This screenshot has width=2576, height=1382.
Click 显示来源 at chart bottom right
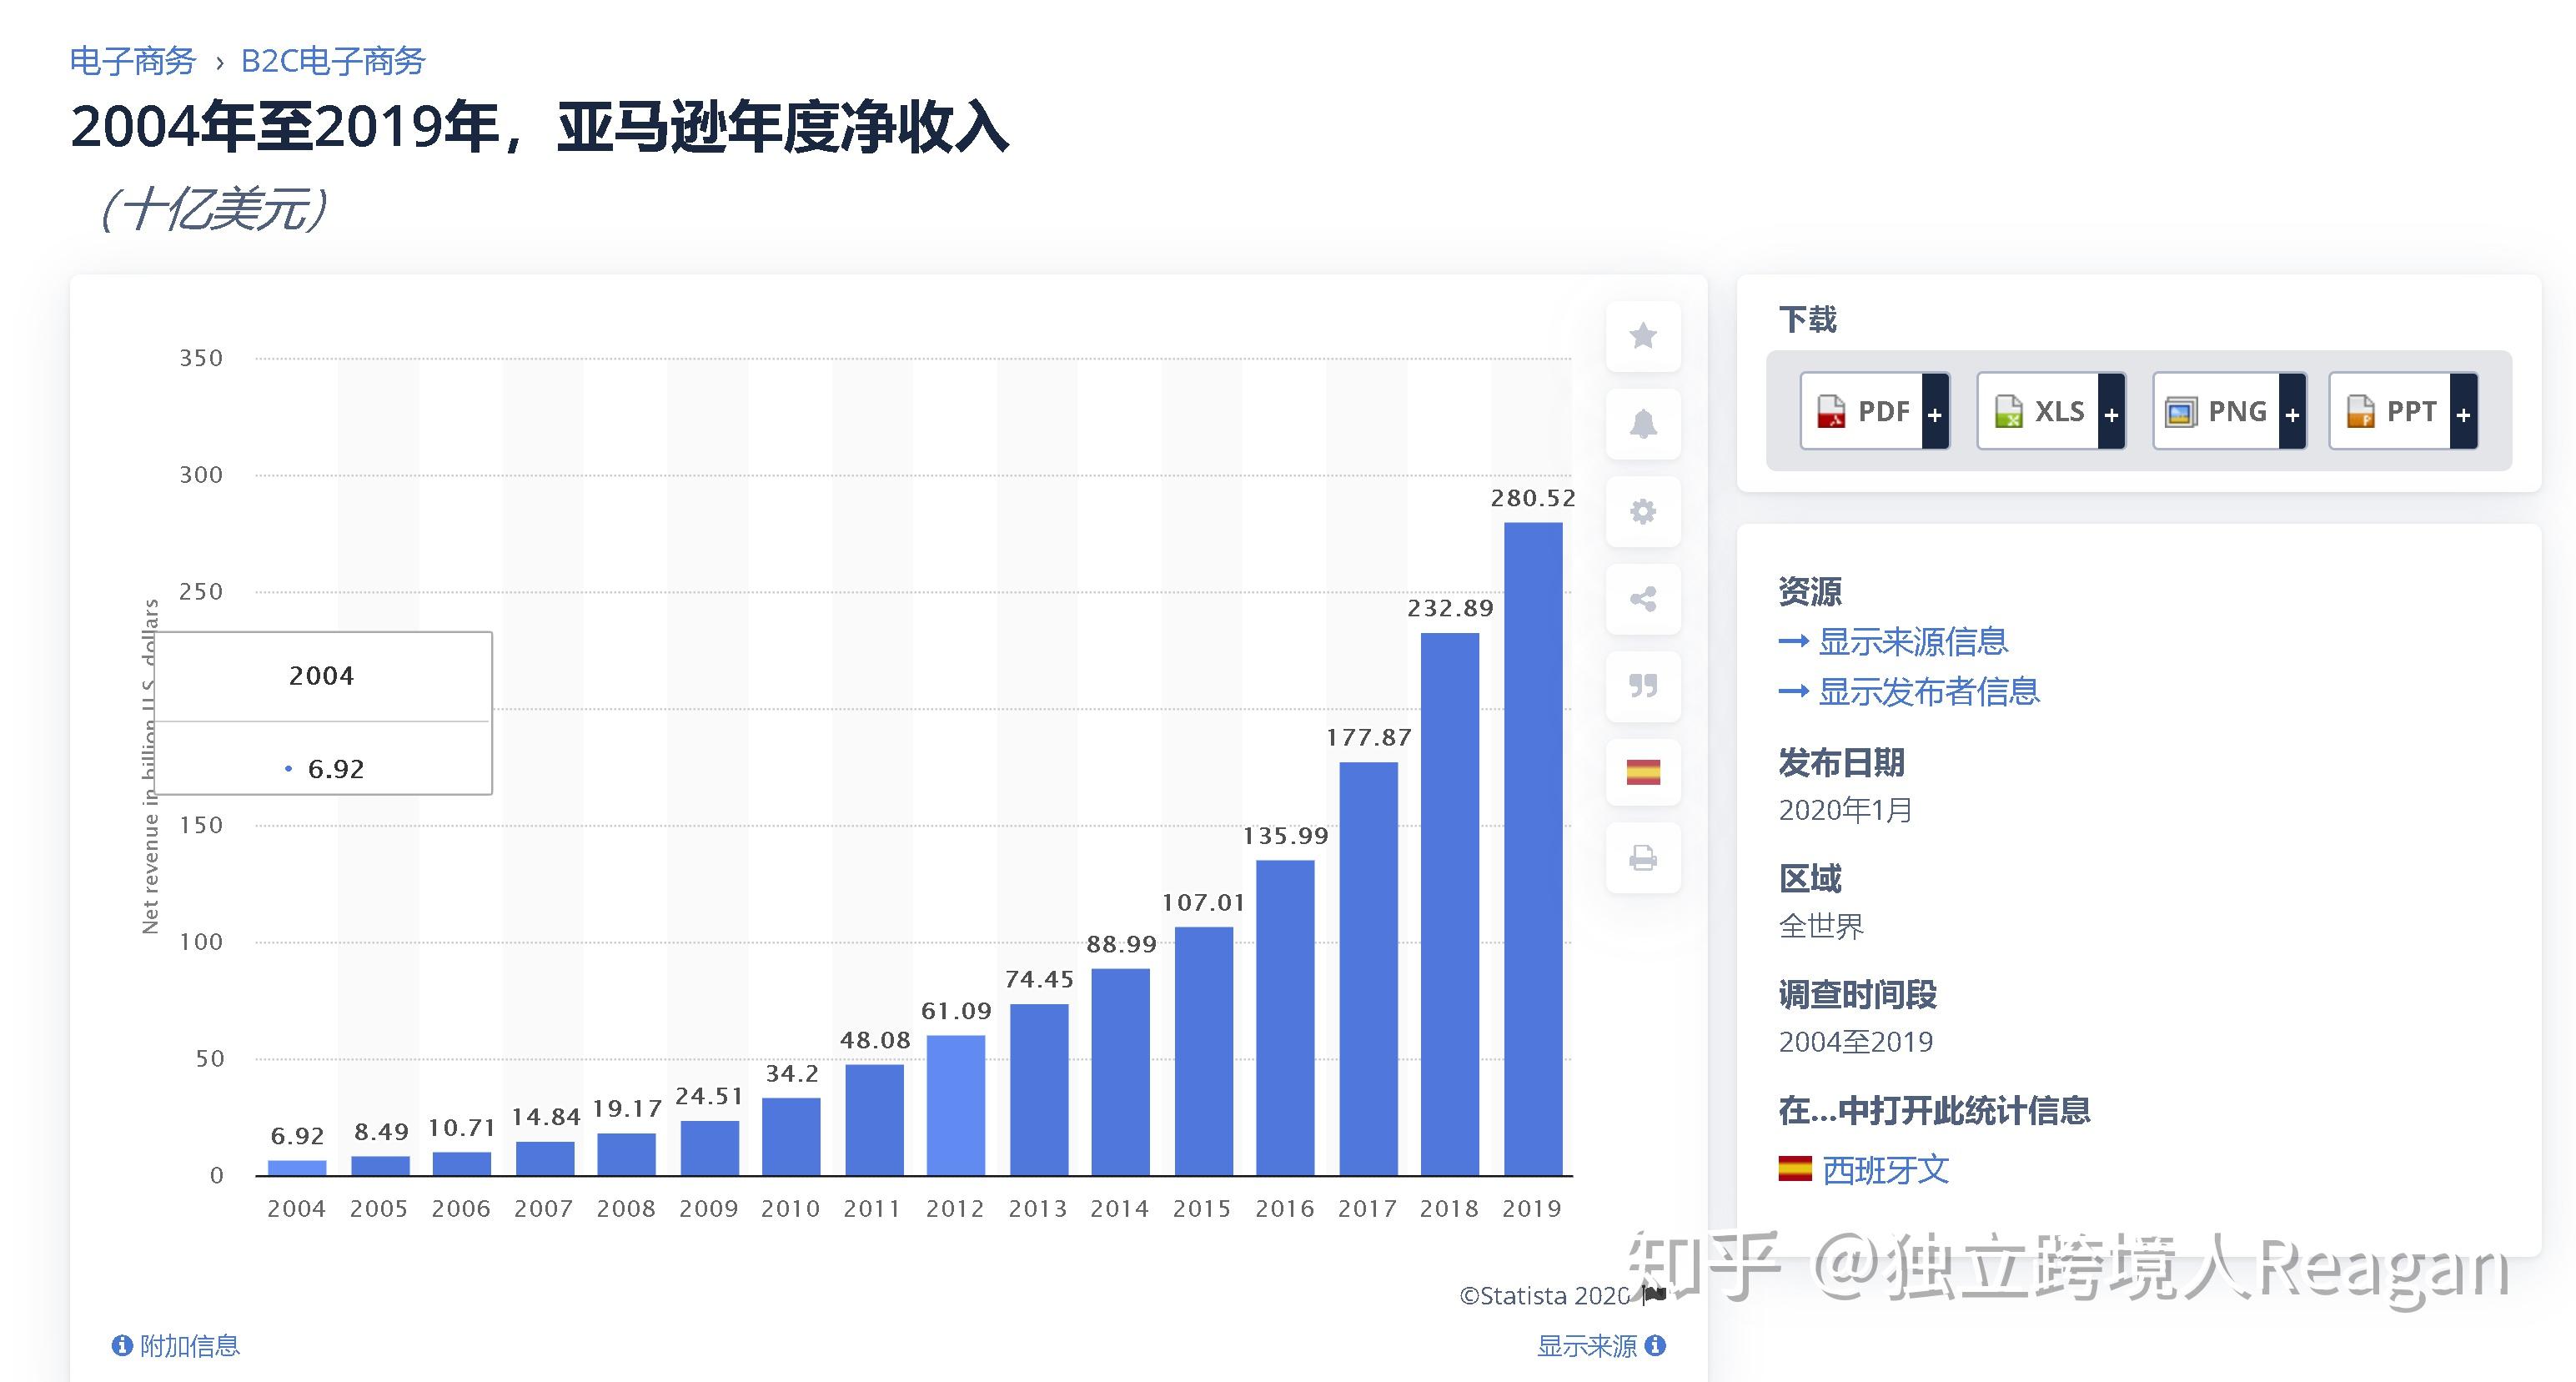[x=1587, y=1346]
